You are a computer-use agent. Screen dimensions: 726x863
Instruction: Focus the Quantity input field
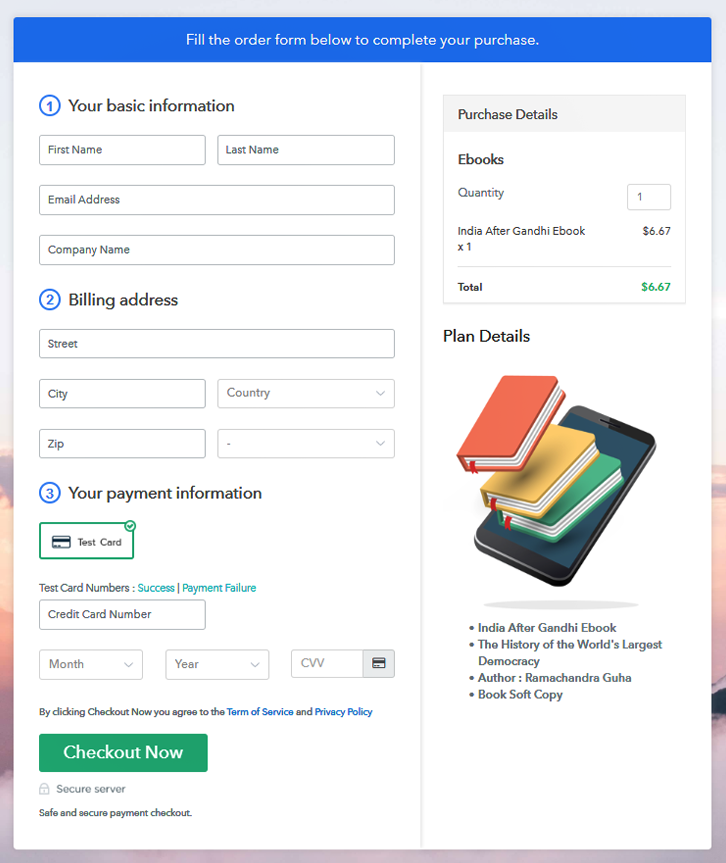coord(649,197)
